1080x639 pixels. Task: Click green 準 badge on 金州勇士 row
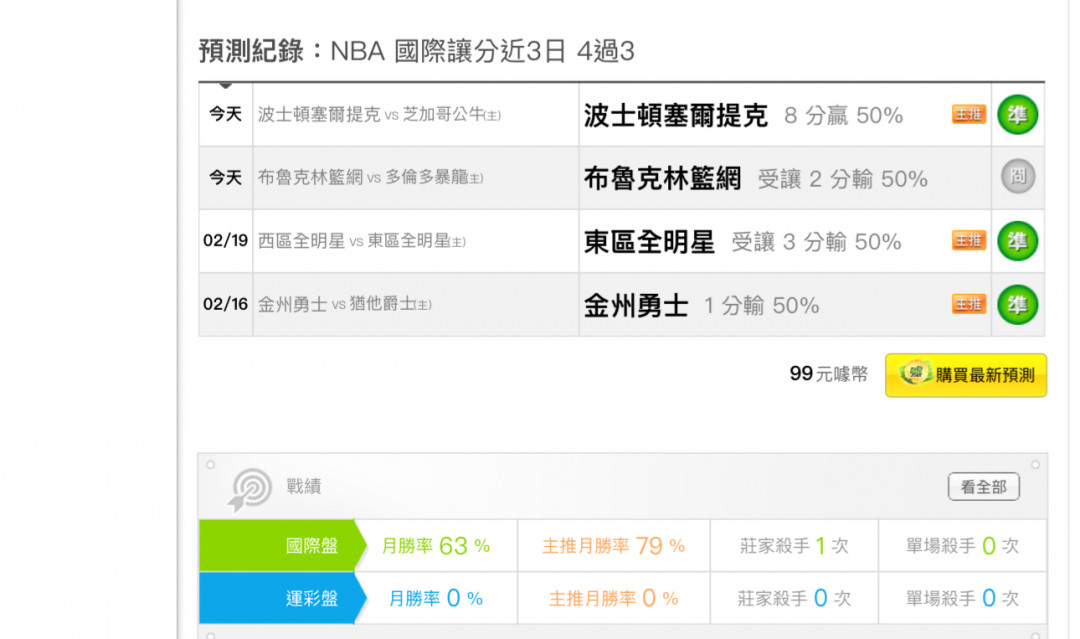click(1018, 304)
